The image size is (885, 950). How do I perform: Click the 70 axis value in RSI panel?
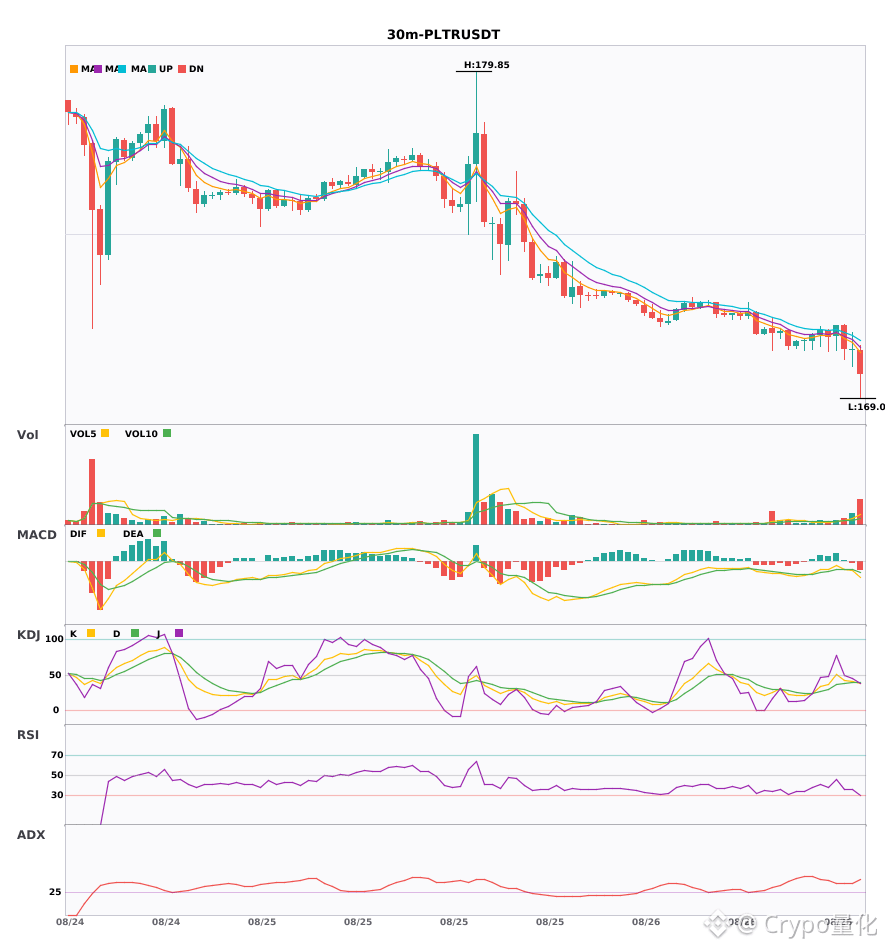pos(57,755)
